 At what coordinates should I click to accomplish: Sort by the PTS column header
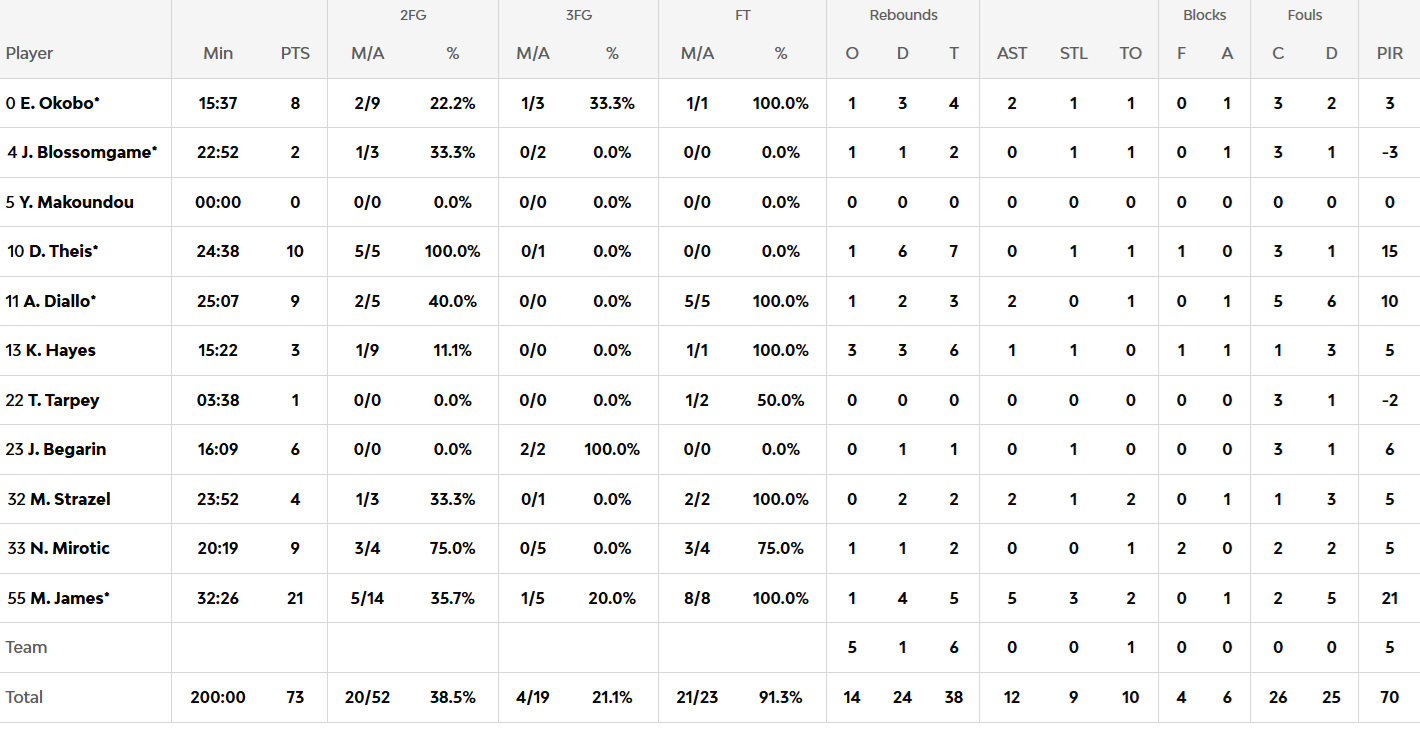pos(295,53)
